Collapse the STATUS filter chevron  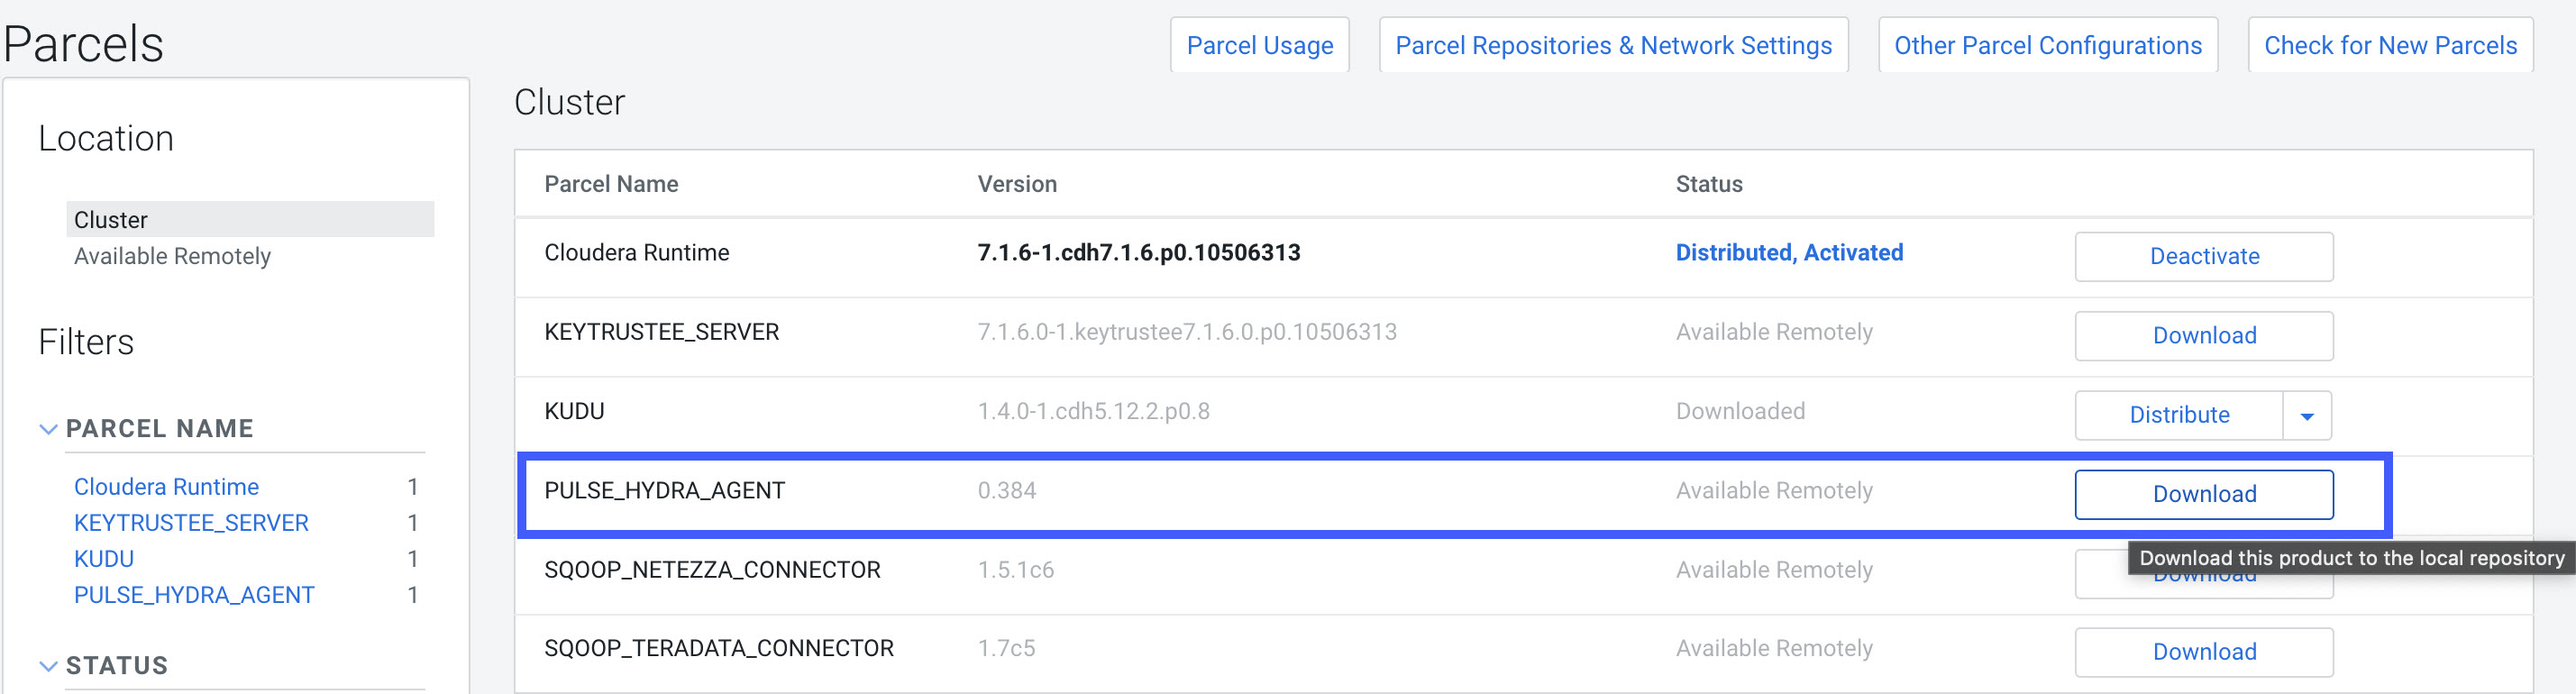[x=48, y=666]
